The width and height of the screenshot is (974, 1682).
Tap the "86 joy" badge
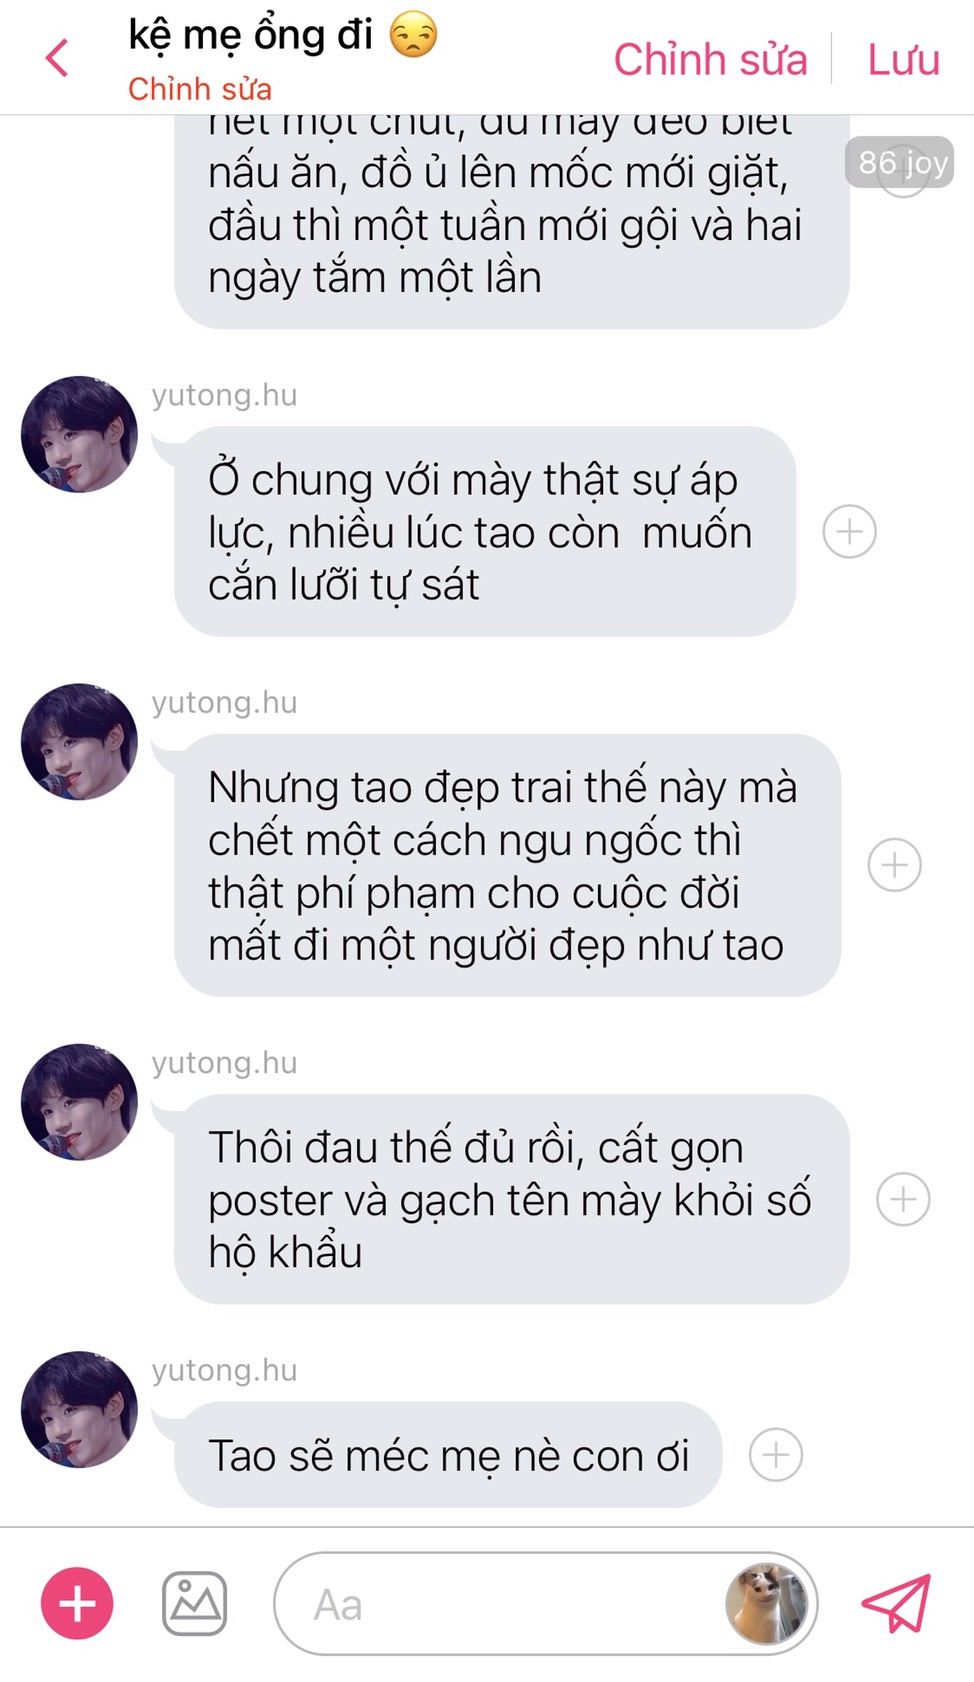pos(900,162)
